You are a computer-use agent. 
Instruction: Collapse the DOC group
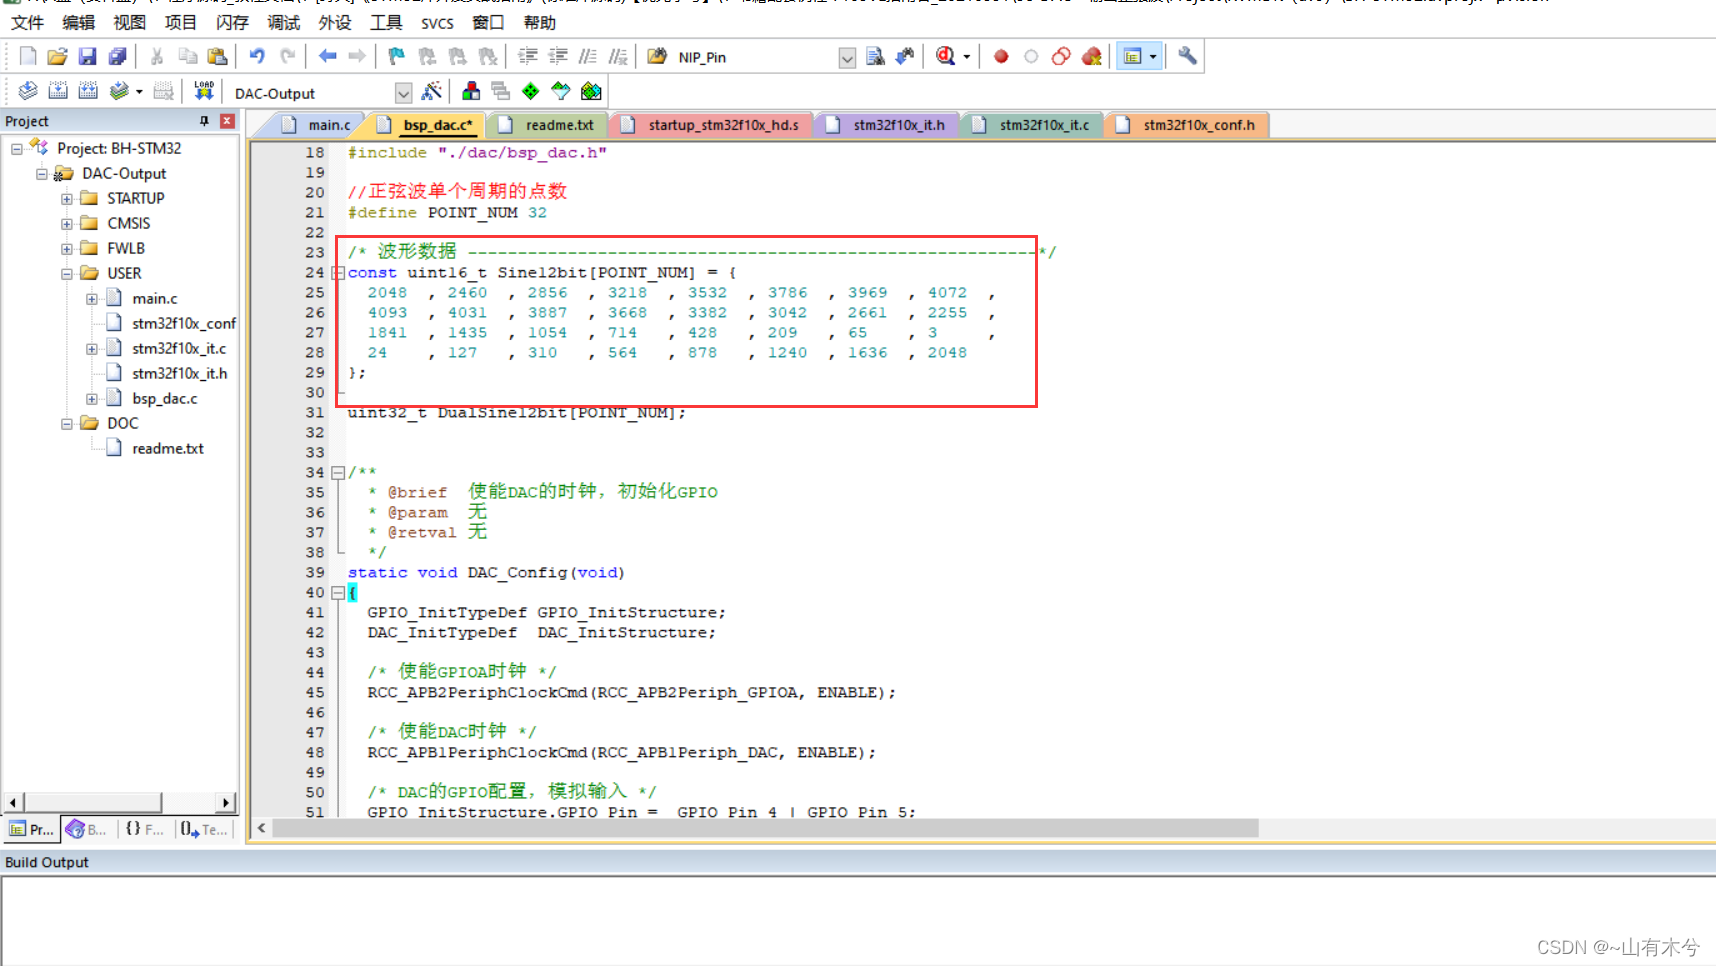(67, 423)
